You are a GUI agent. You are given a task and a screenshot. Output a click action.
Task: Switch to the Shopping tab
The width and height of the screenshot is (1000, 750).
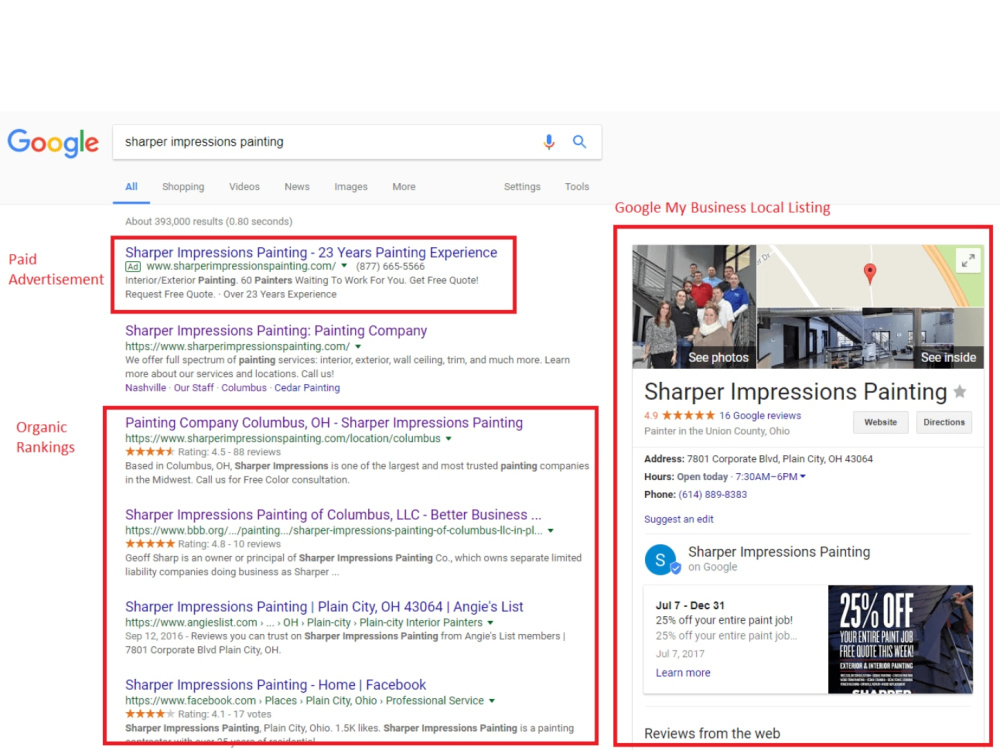point(183,187)
